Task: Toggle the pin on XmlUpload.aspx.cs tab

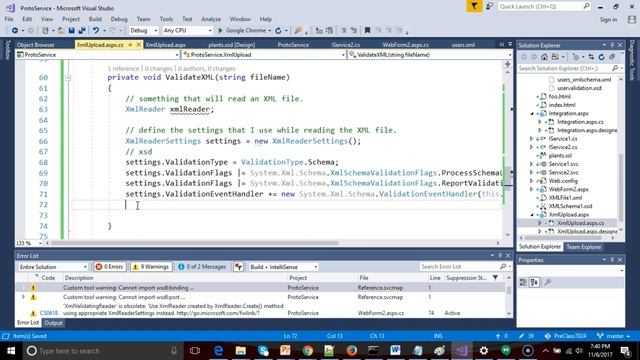Action: [x=130, y=45]
